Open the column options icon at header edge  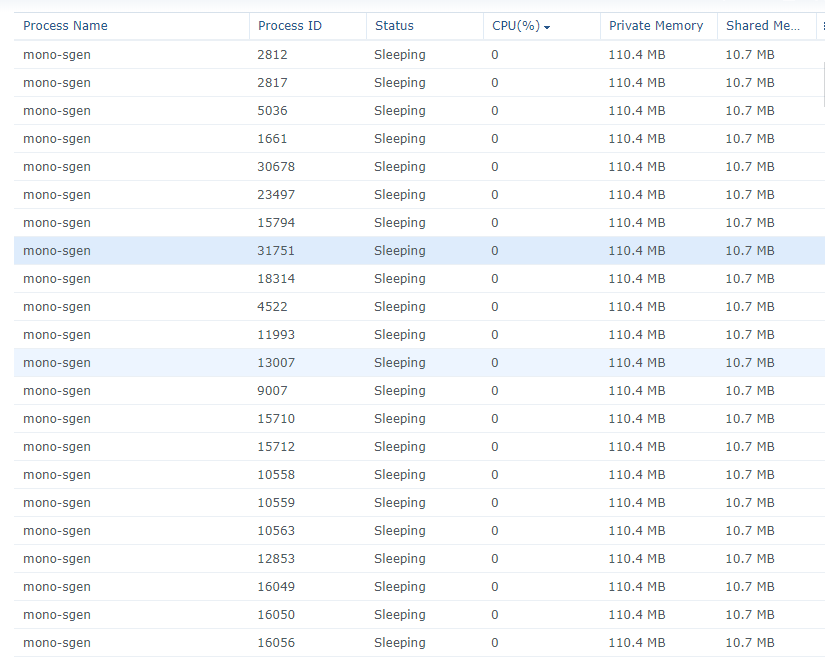[823, 26]
